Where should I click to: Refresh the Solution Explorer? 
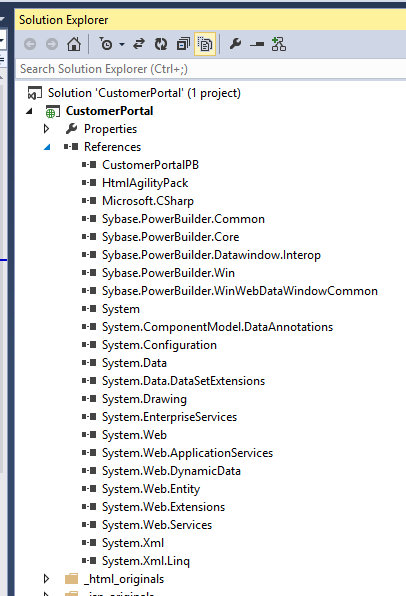[x=161, y=44]
